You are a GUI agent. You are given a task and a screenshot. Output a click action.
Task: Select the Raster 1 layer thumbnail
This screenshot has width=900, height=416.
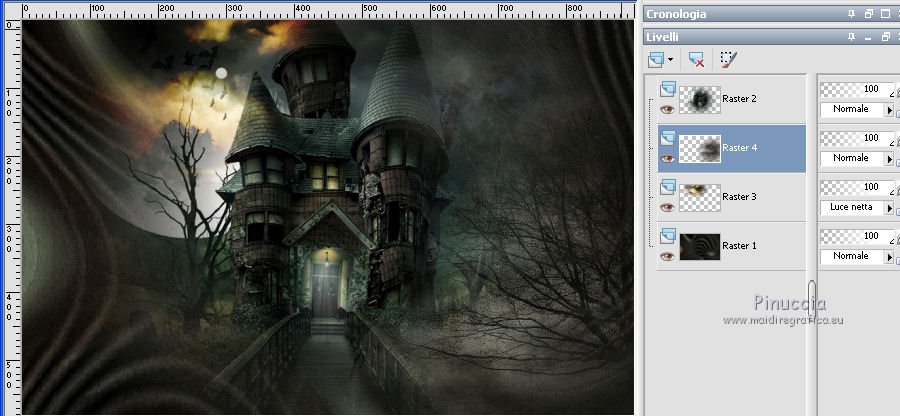[700, 246]
